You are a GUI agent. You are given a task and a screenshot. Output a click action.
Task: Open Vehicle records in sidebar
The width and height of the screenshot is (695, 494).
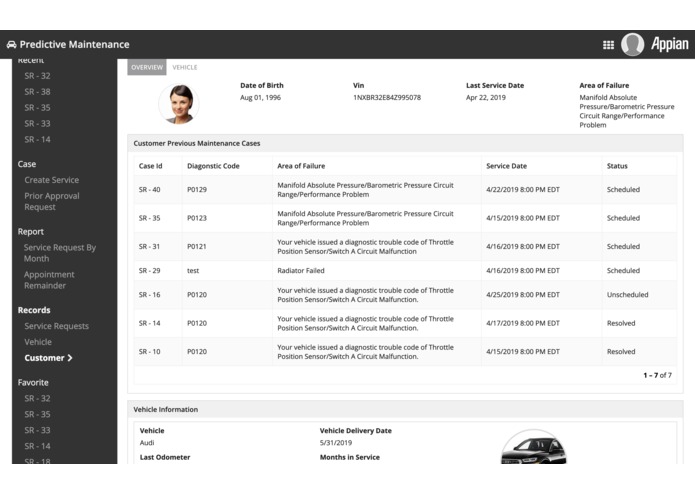pyautogui.click(x=38, y=342)
